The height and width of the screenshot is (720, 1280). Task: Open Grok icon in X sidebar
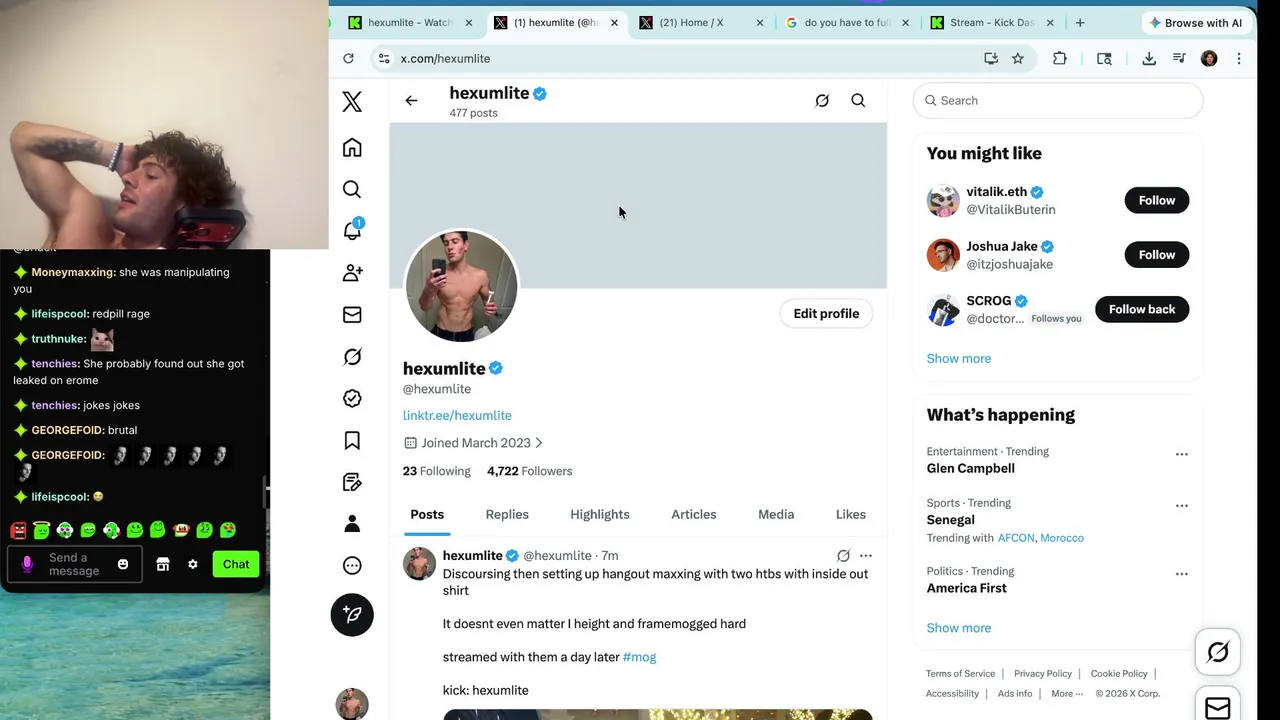pos(352,357)
